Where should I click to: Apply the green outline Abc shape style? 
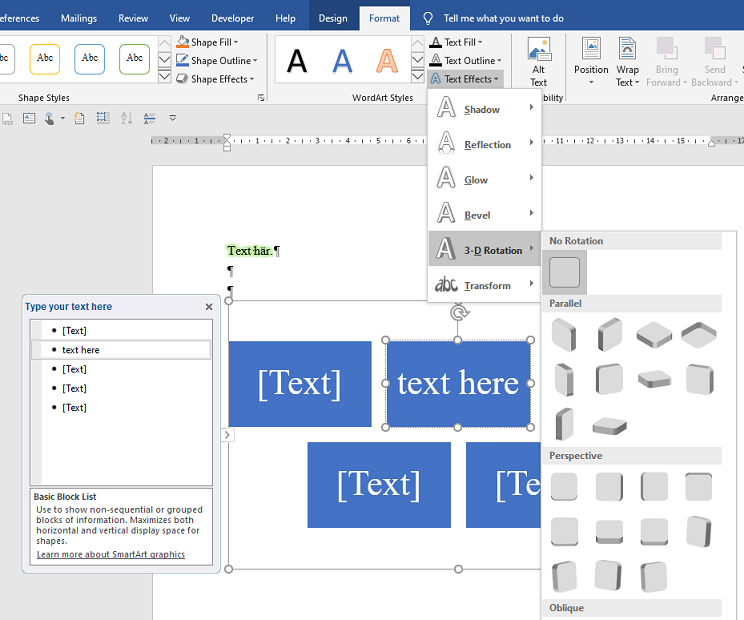coord(134,59)
